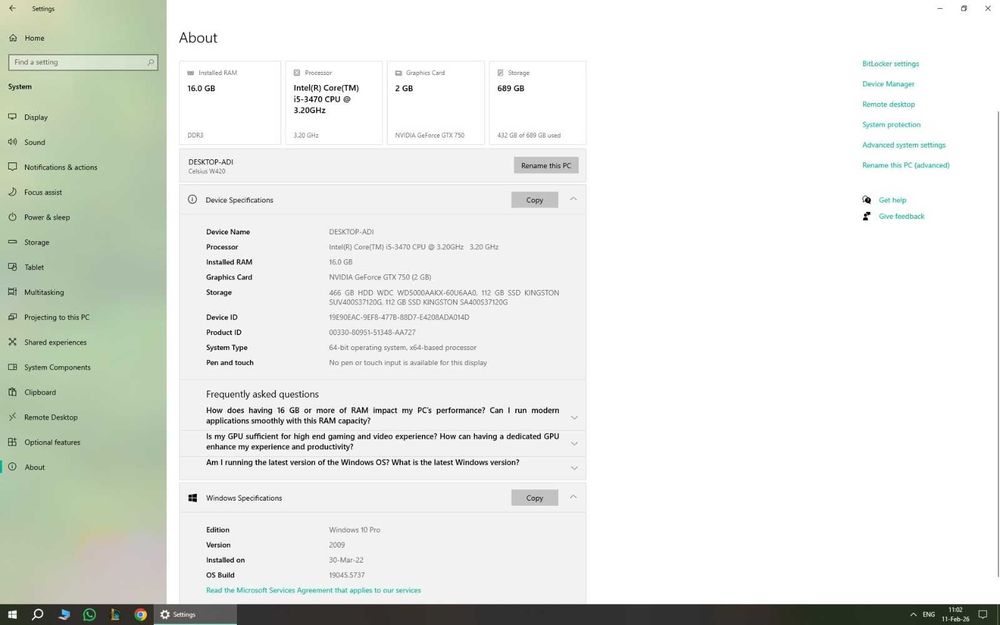1000x625 pixels.
Task: Click the Device ID value 19E90EAC
Action: (399, 318)
